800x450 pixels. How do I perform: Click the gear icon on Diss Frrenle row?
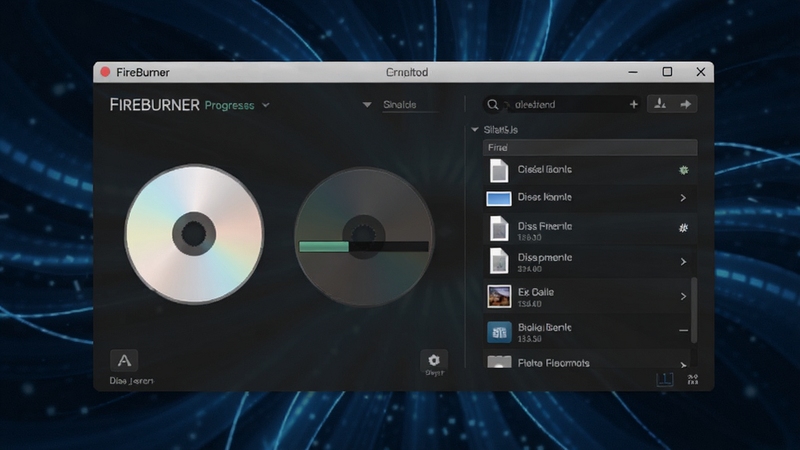point(683,228)
